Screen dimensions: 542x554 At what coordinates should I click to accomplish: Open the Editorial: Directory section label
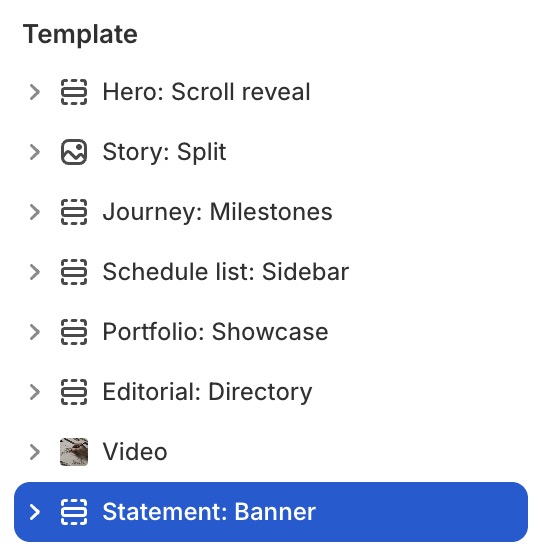coord(207,392)
